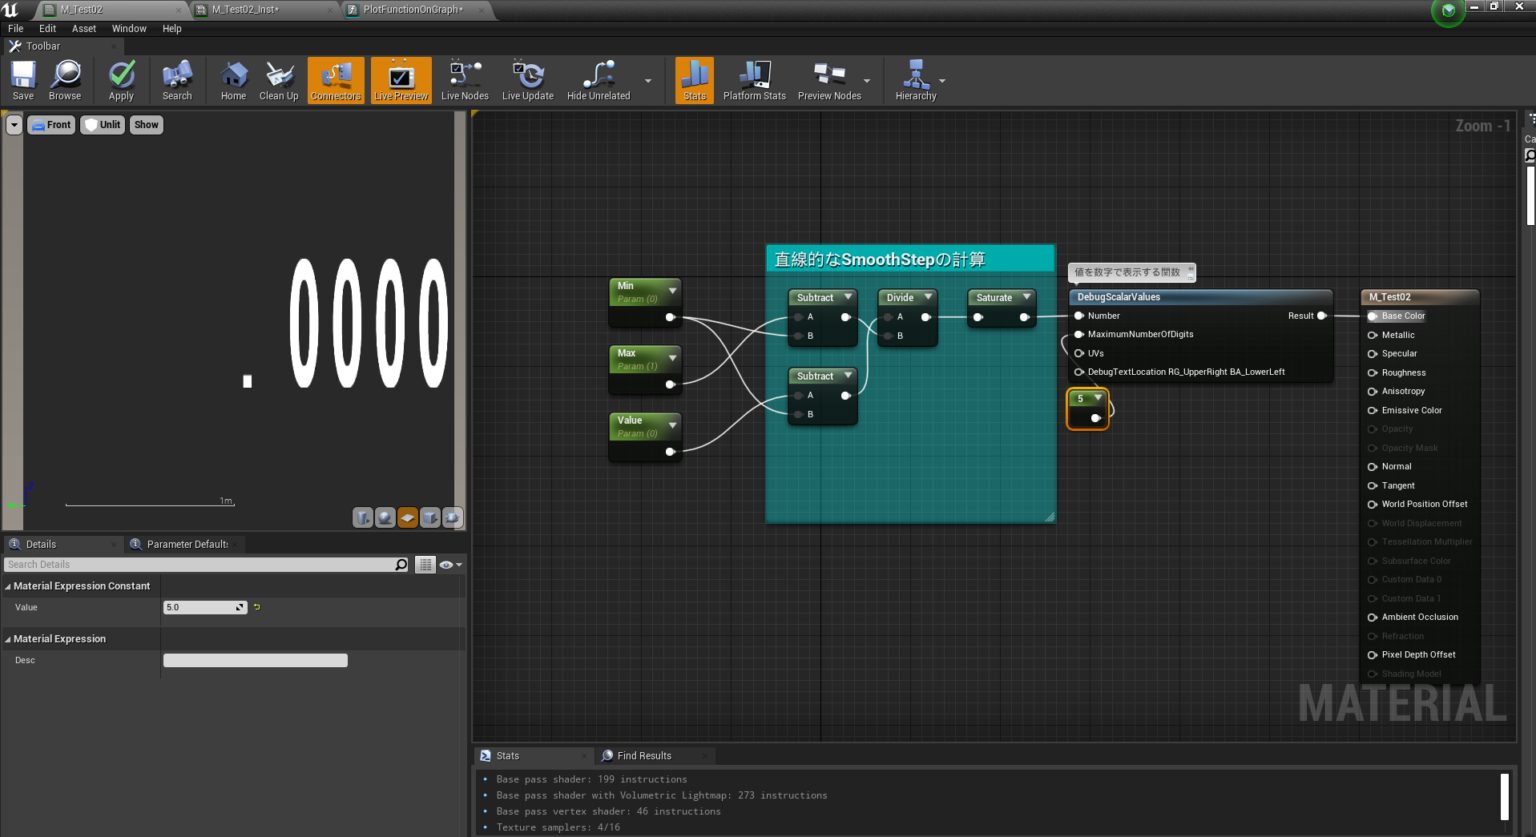Toggle Live Preview off
1536x837 pixels.
click(x=400, y=79)
